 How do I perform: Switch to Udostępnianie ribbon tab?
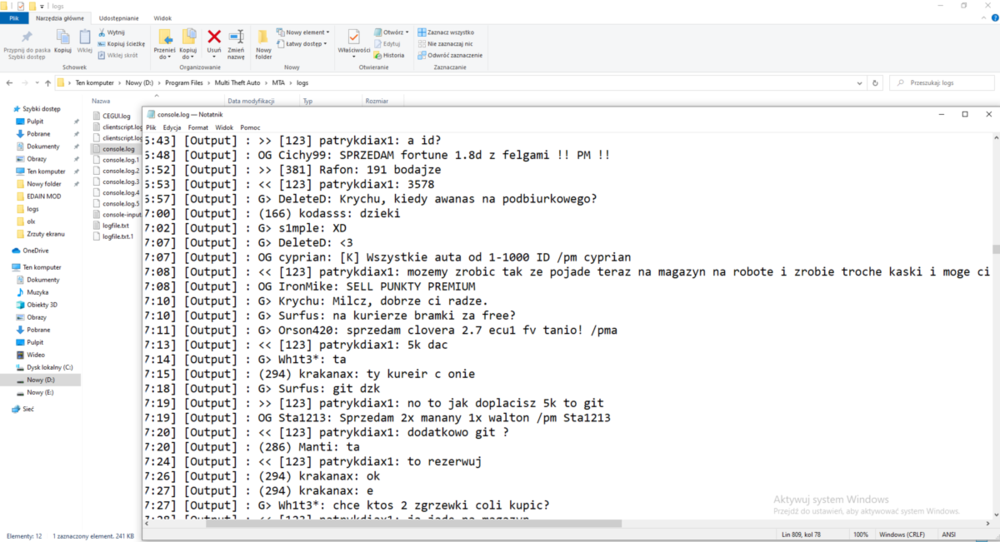point(119,18)
